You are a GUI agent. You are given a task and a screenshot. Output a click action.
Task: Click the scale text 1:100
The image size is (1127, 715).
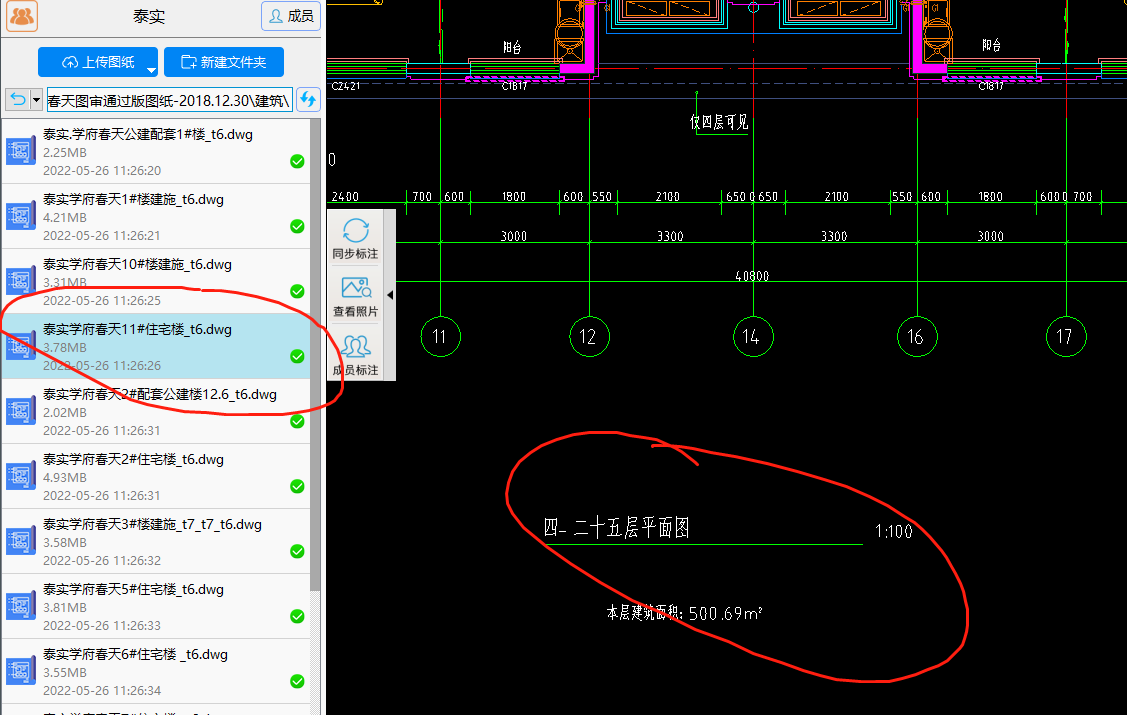[x=893, y=532]
